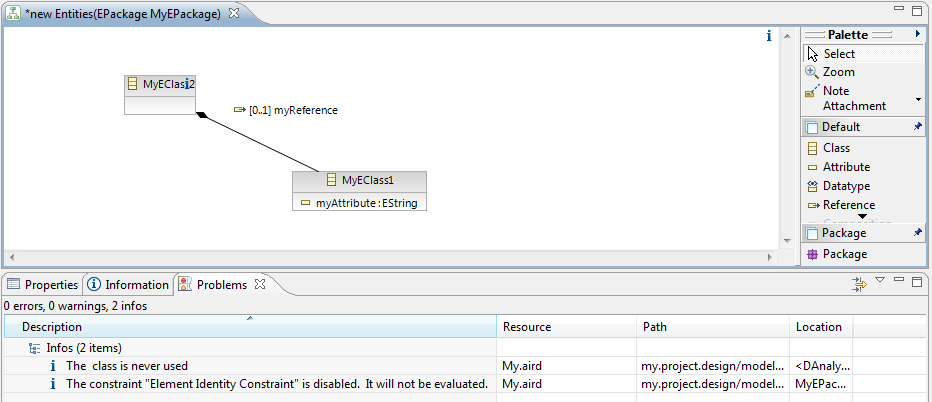Screen dimensions: 932x402
Task: Toggle pin on Package palette drawer
Action: (x=917, y=233)
